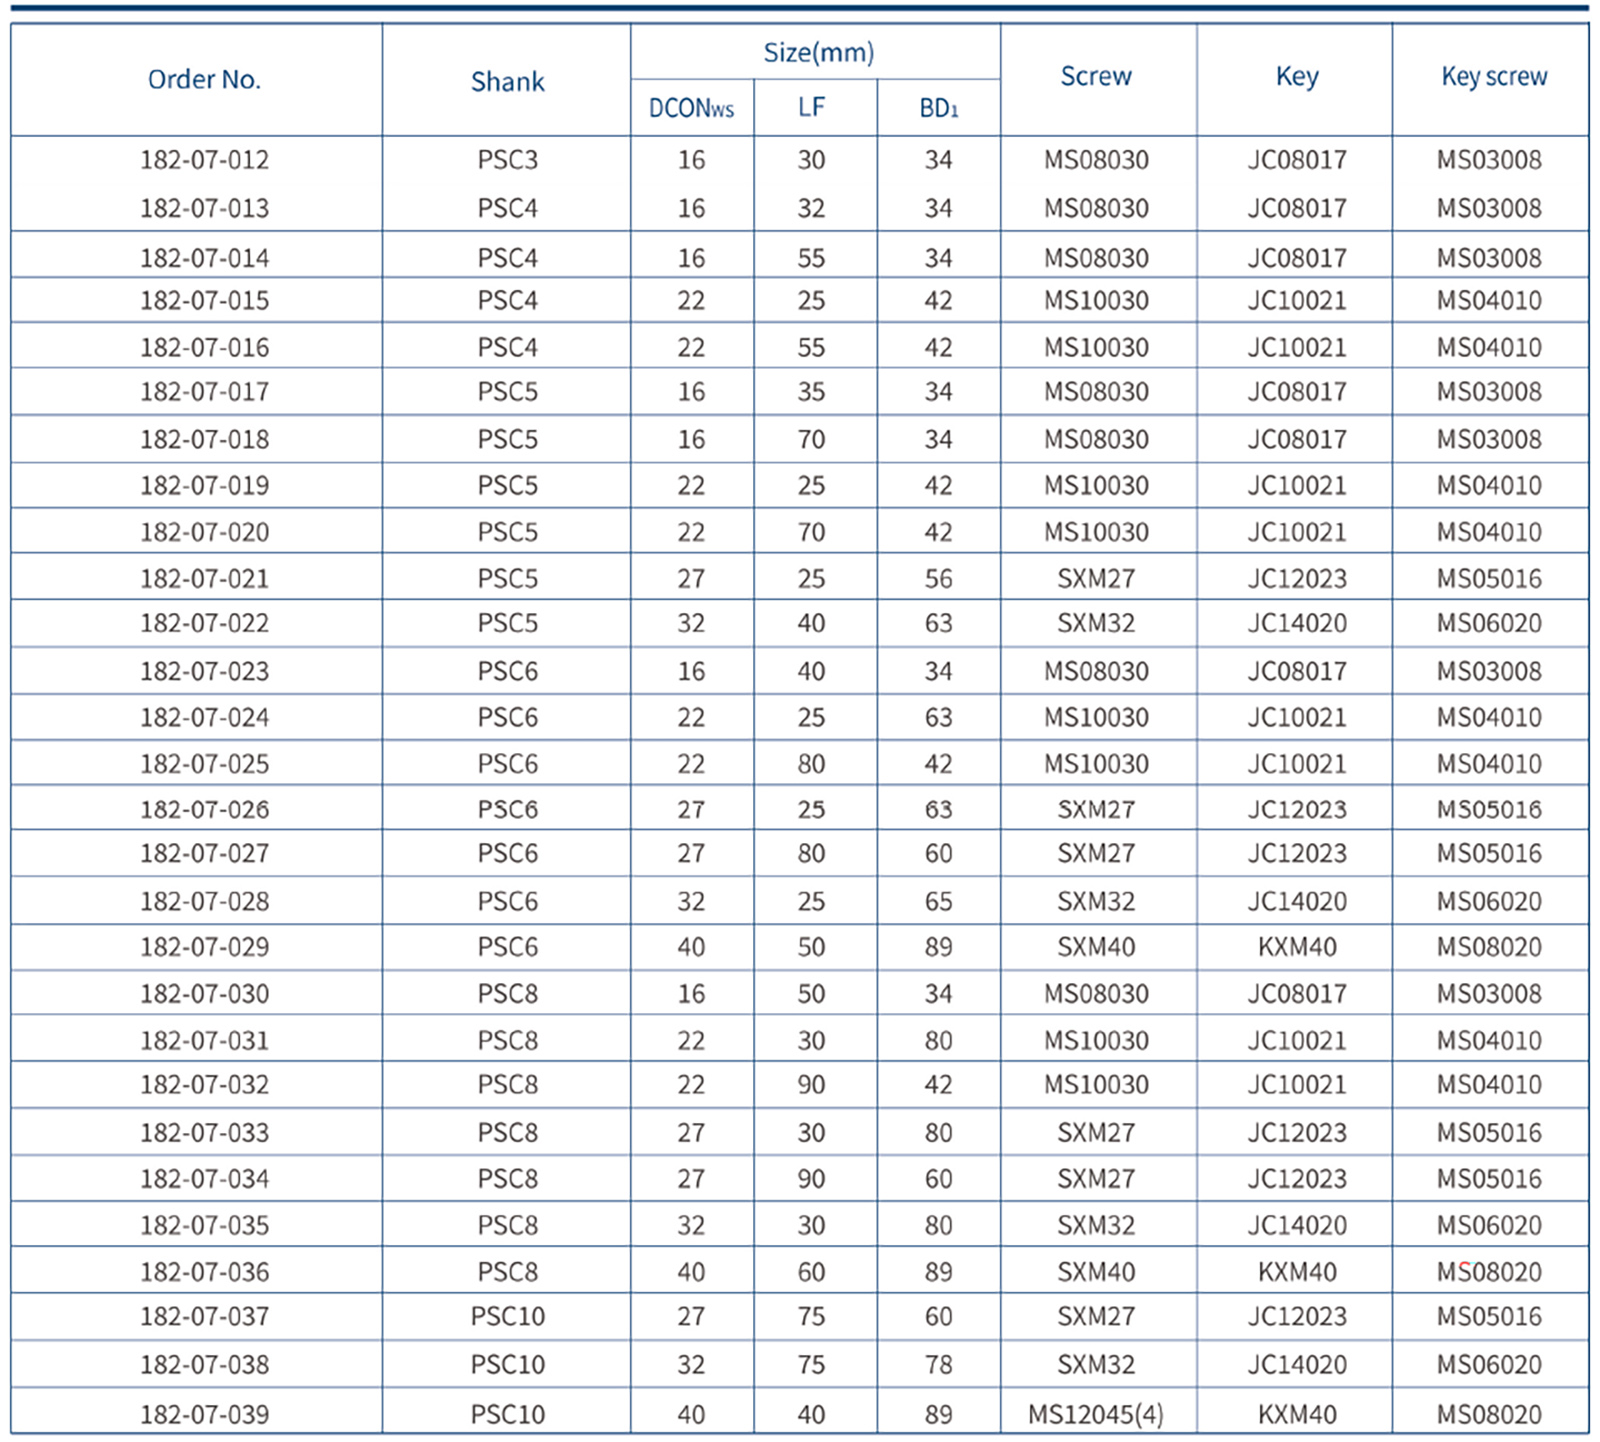Click the Shank column header
This screenshot has width=1600, height=1442.
tap(508, 82)
